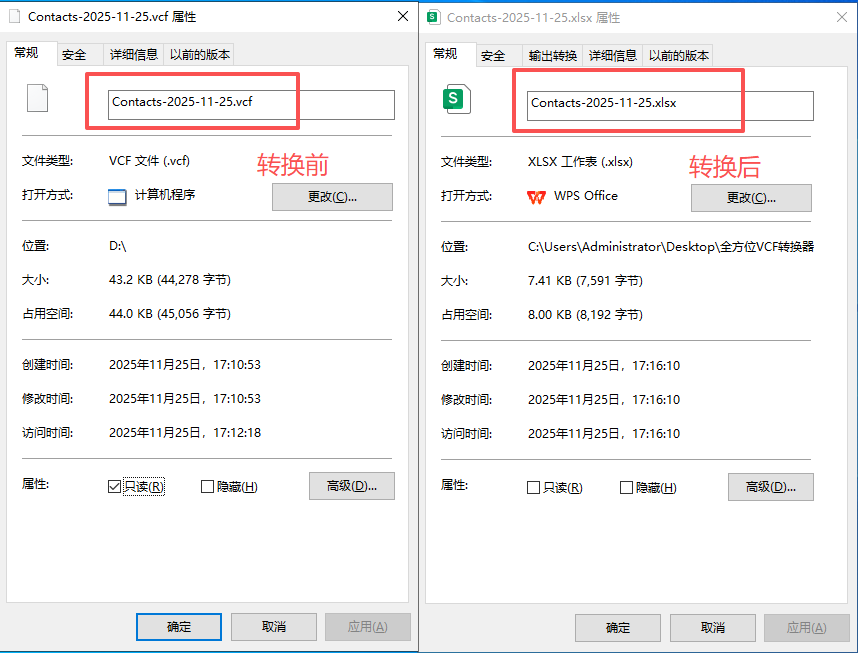
Task: Switch to 详细信息 tab in vcf properties
Action: [x=133, y=56]
